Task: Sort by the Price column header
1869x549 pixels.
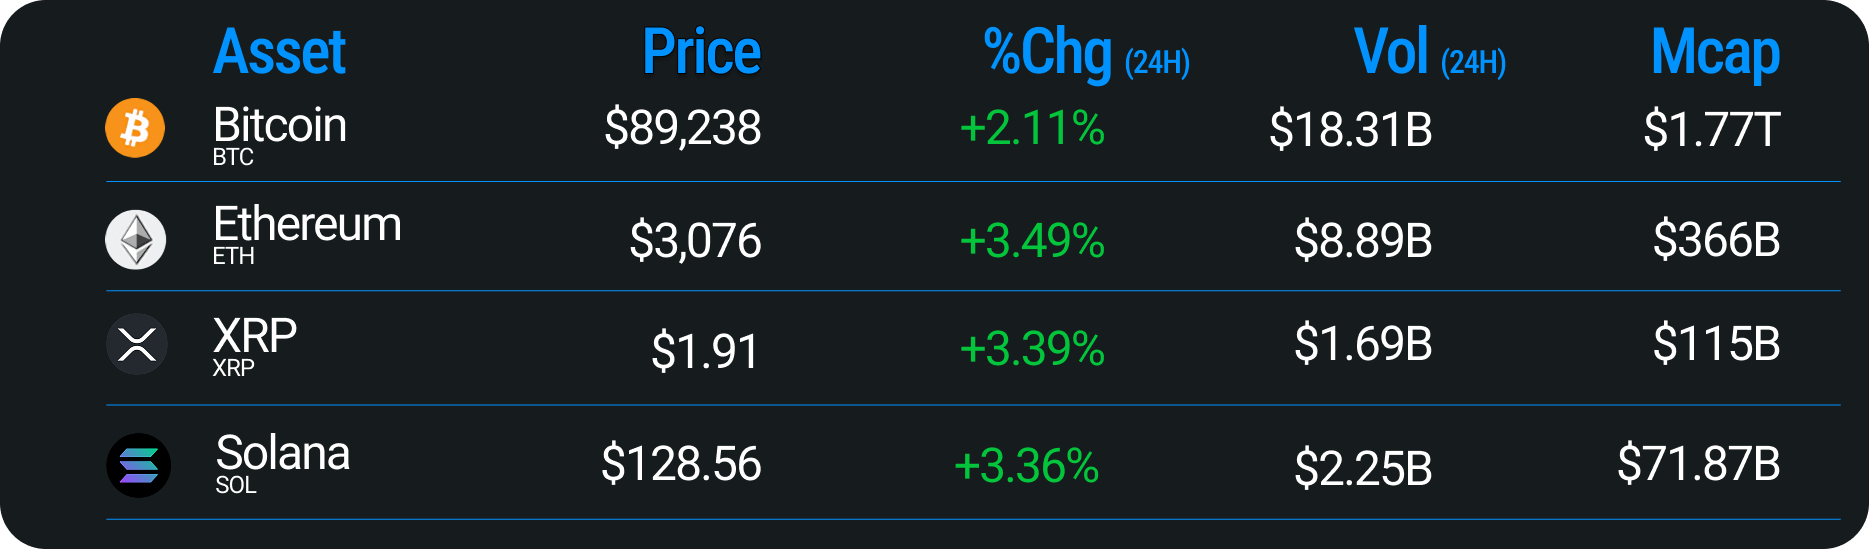Action: pos(701,52)
